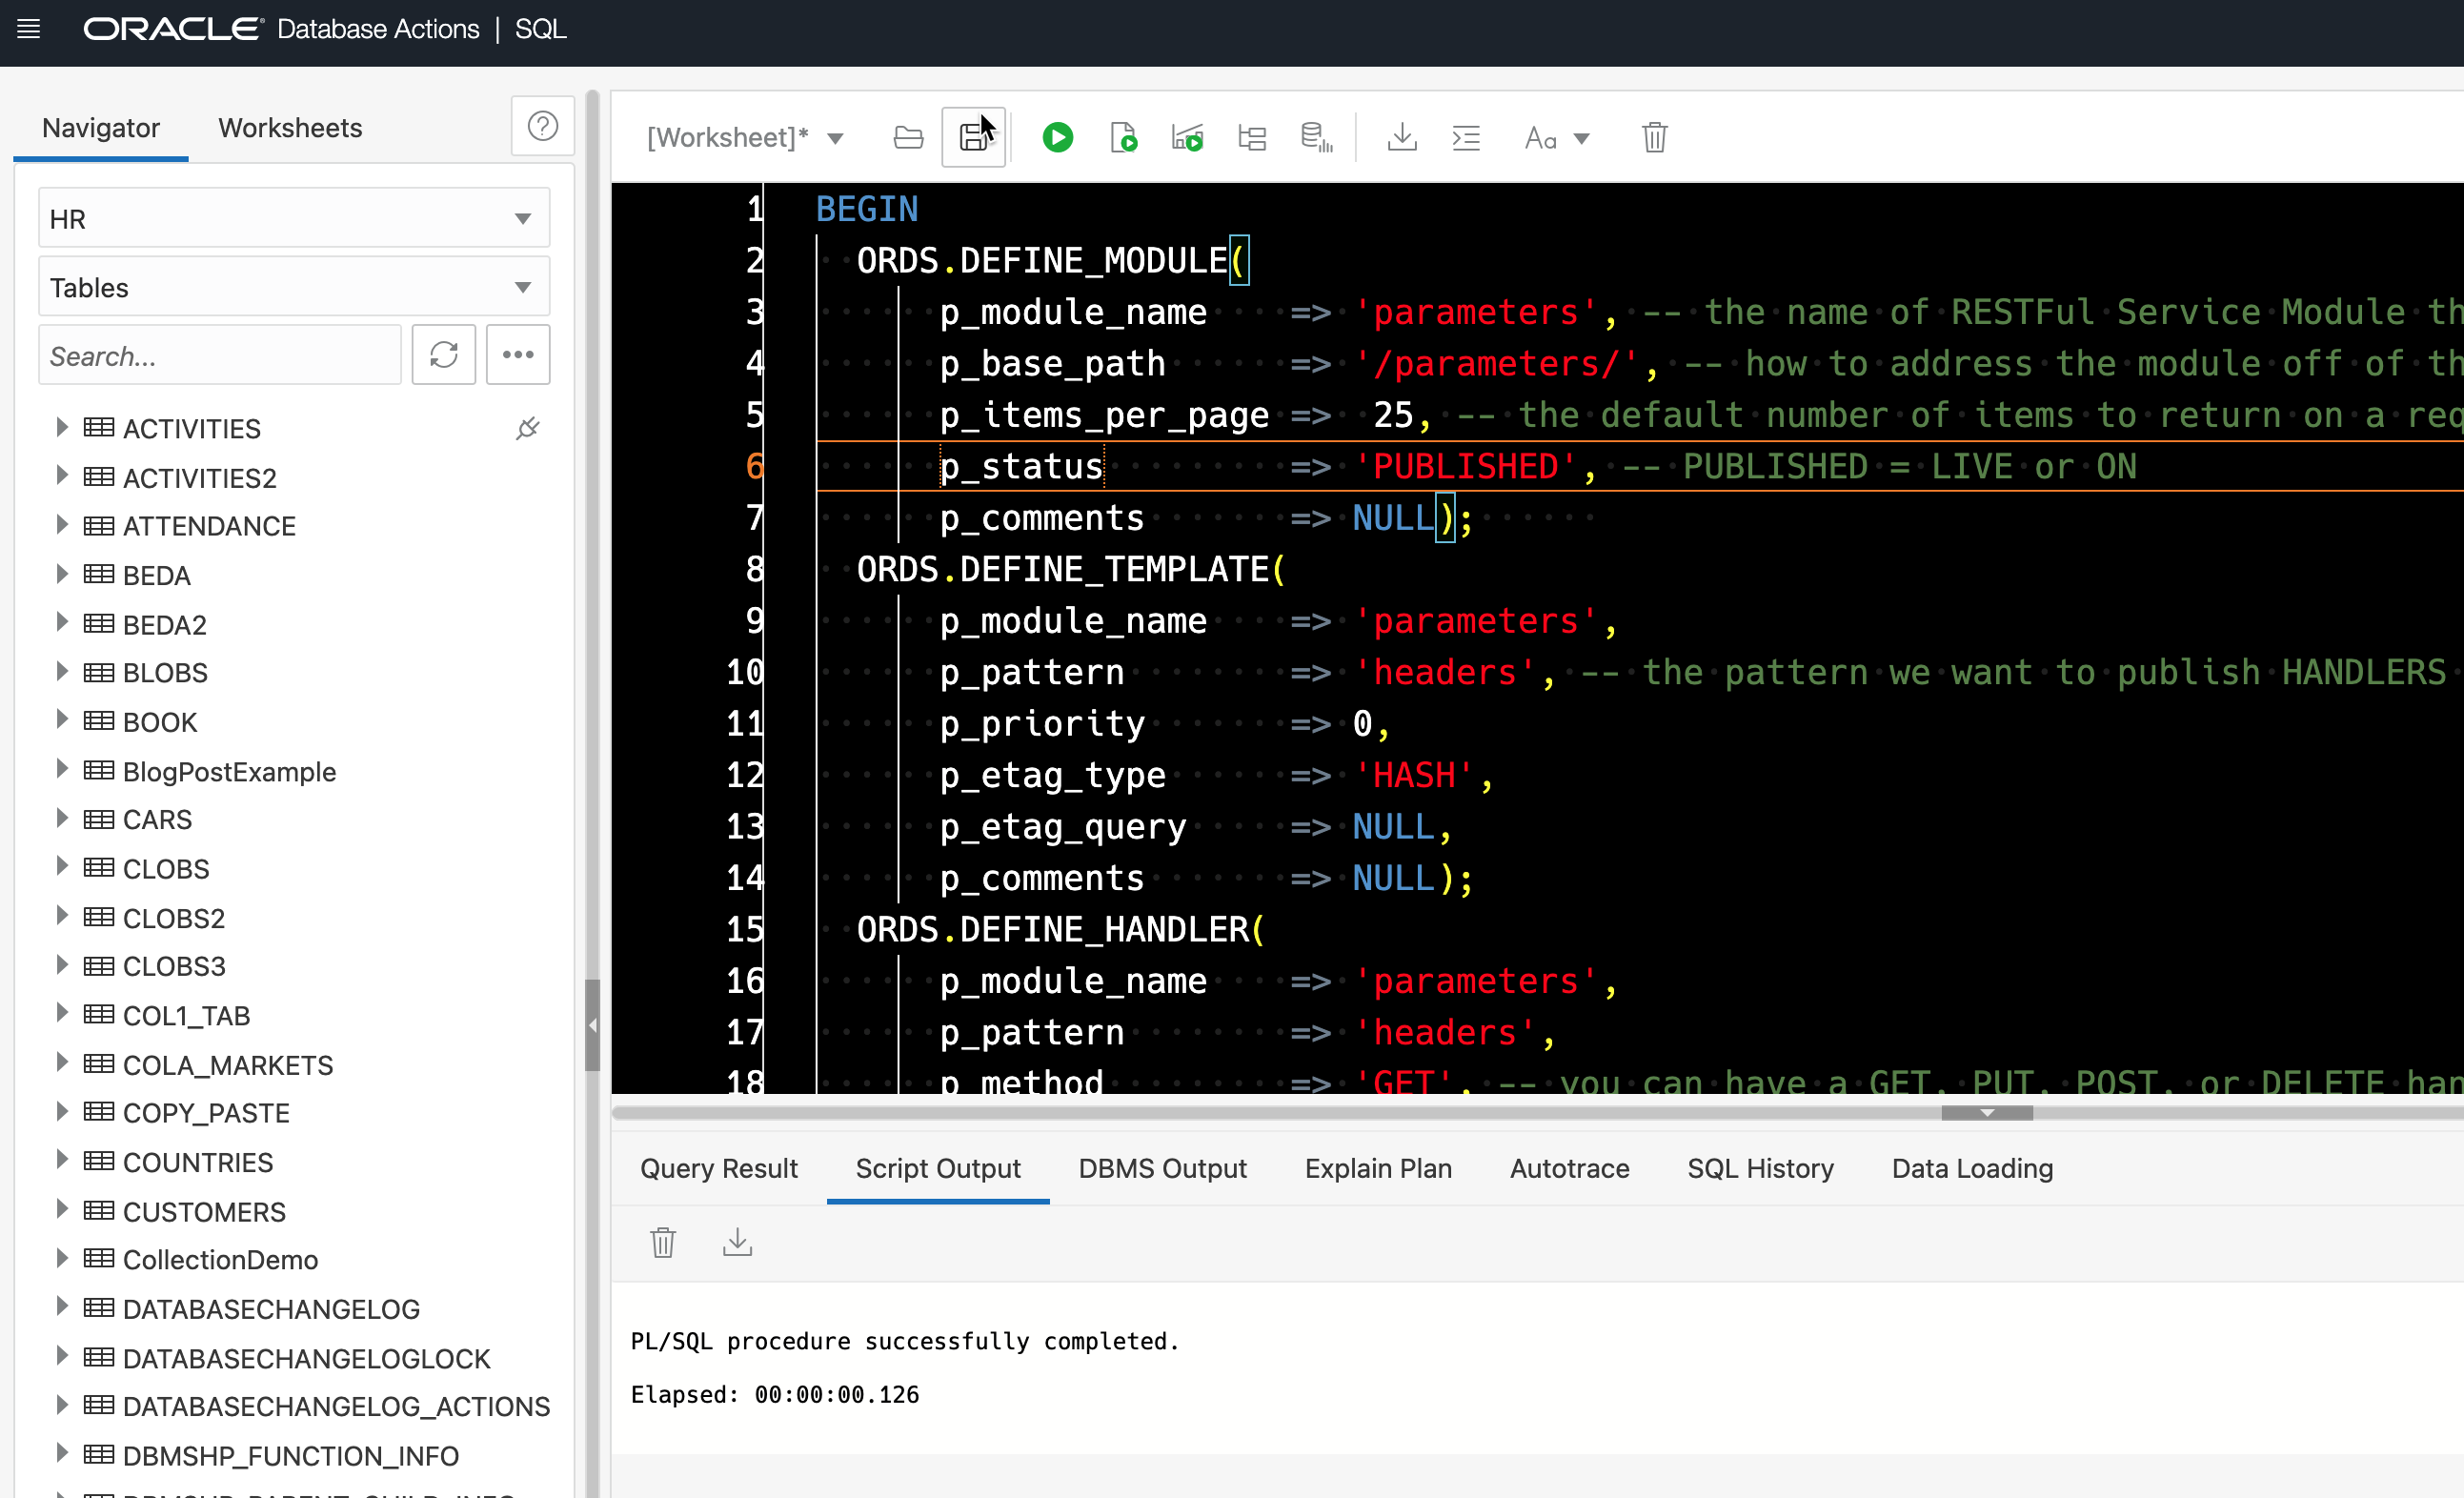This screenshot has width=2464, height=1498.
Task: Download the script output
Action: click(737, 1242)
